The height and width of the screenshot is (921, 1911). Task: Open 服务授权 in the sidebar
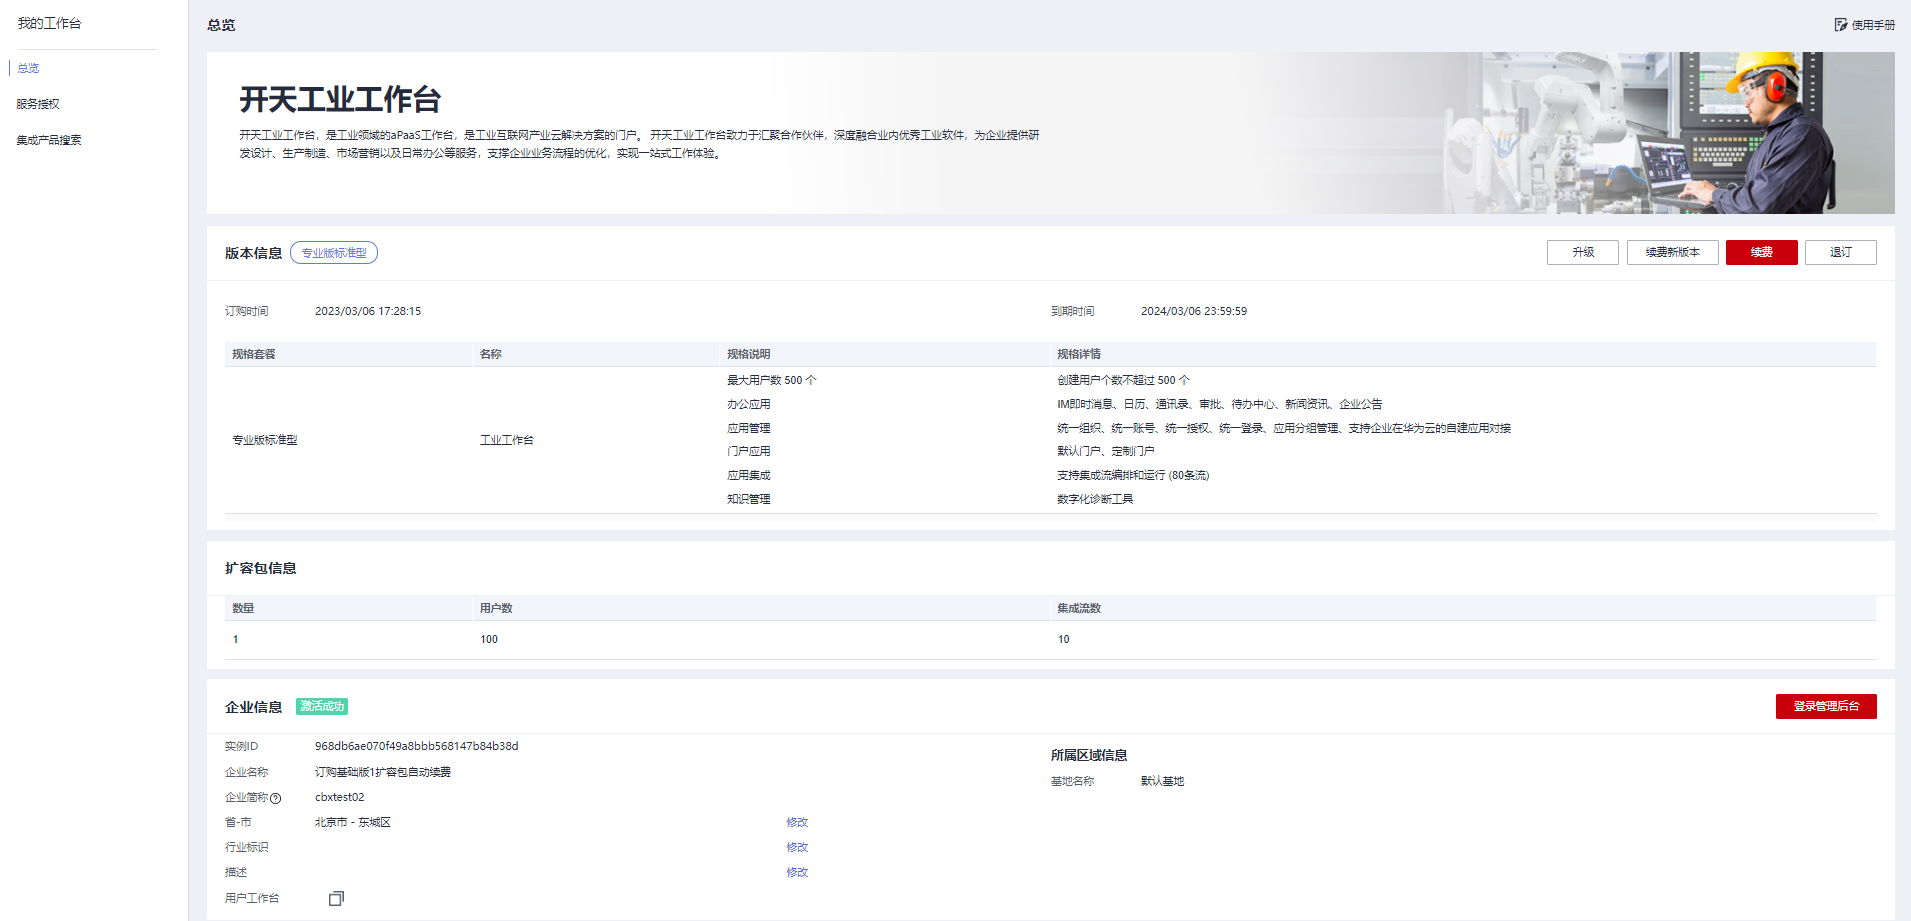click(38, 104)
